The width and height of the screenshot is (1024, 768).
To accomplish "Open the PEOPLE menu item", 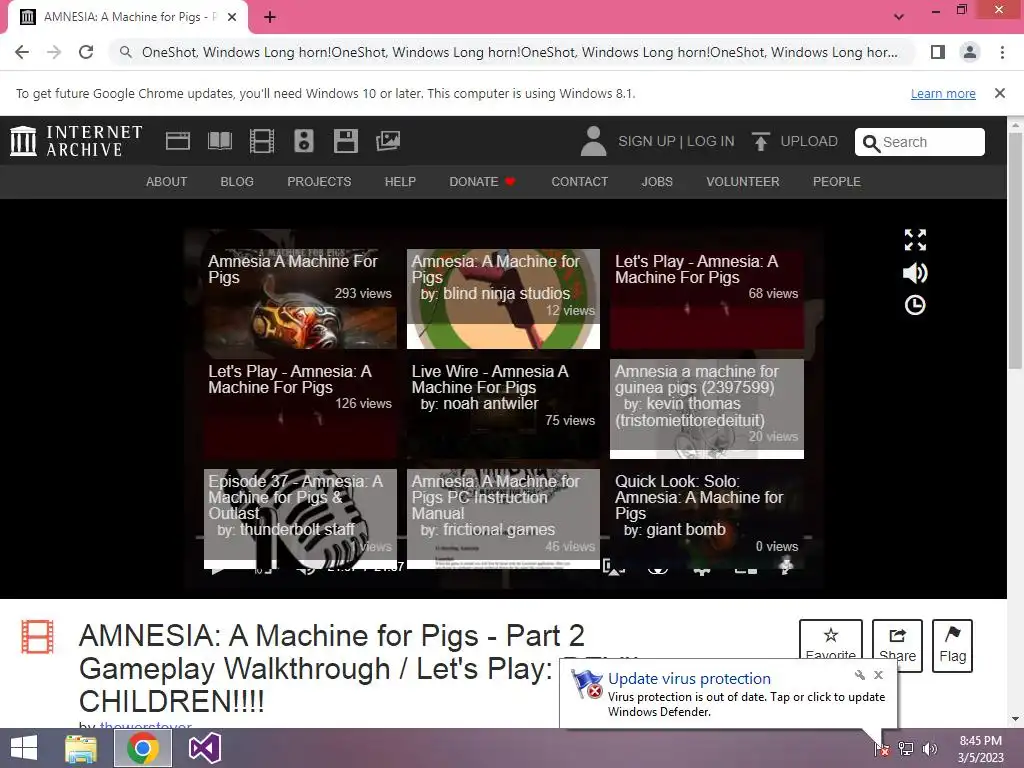I will (837, 182).
